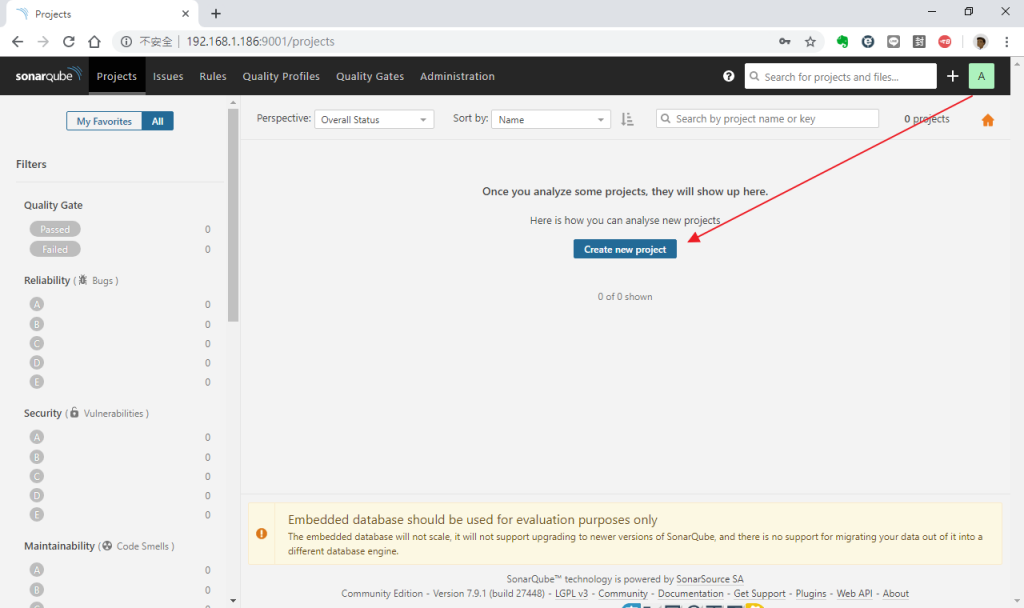
Task: Click the site info icon in address bar
Action: [126, 42]
